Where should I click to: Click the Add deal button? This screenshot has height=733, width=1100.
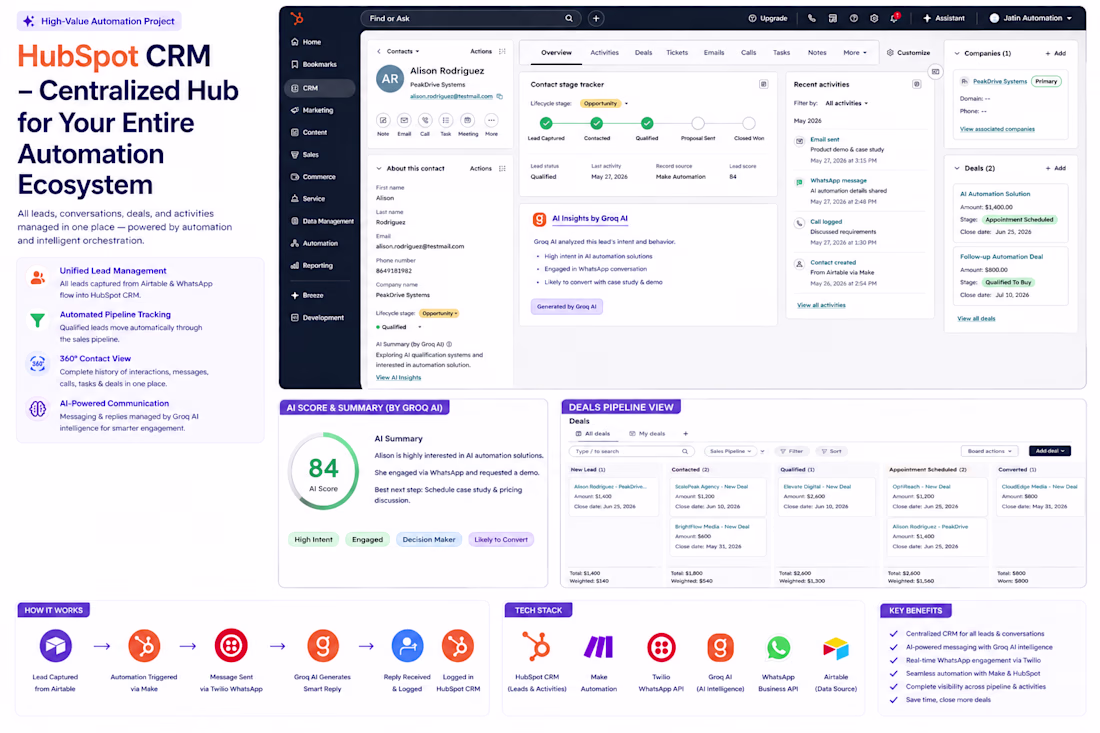point(1049,451)
